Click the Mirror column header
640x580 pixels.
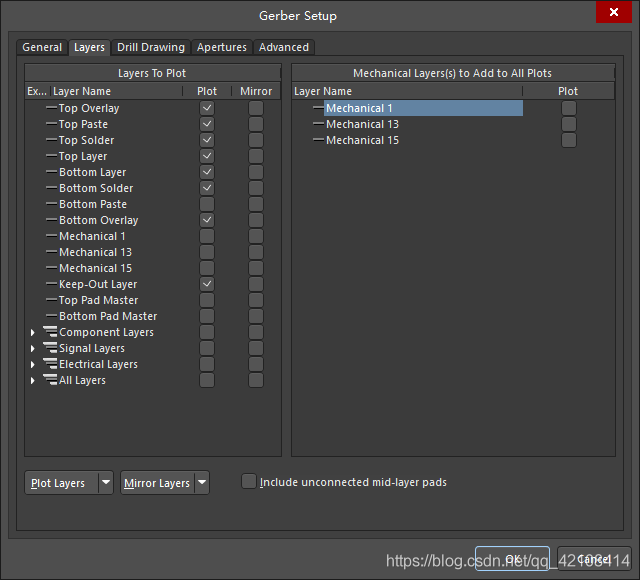point(256,91)
